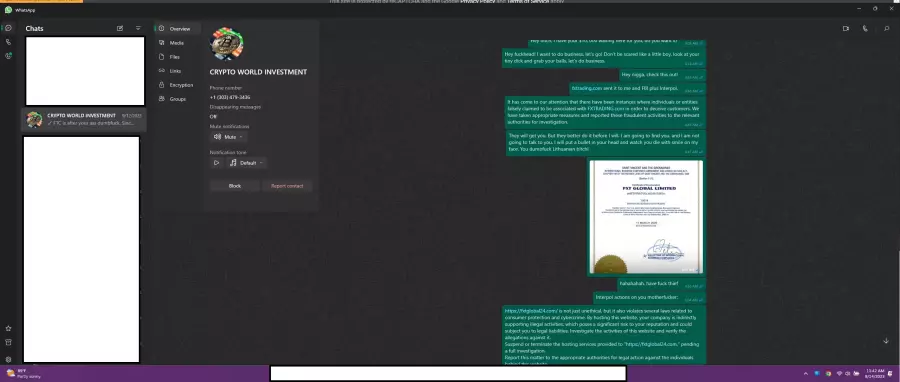Image resolution: width=900 pixels, height=382 pixels.
Task: Open the chat filter menu icon
Action: tap(138, 28)
